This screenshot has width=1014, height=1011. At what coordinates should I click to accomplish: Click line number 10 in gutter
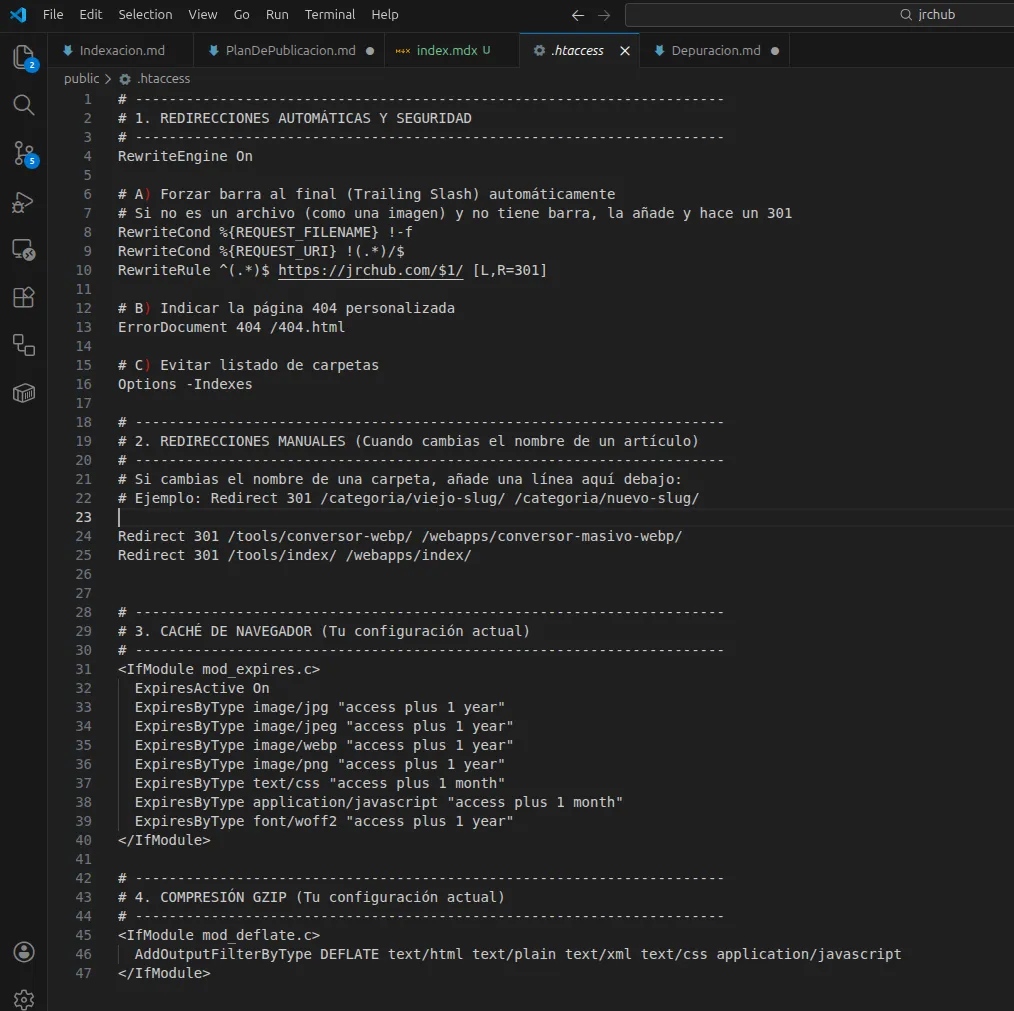coord(83,270)
